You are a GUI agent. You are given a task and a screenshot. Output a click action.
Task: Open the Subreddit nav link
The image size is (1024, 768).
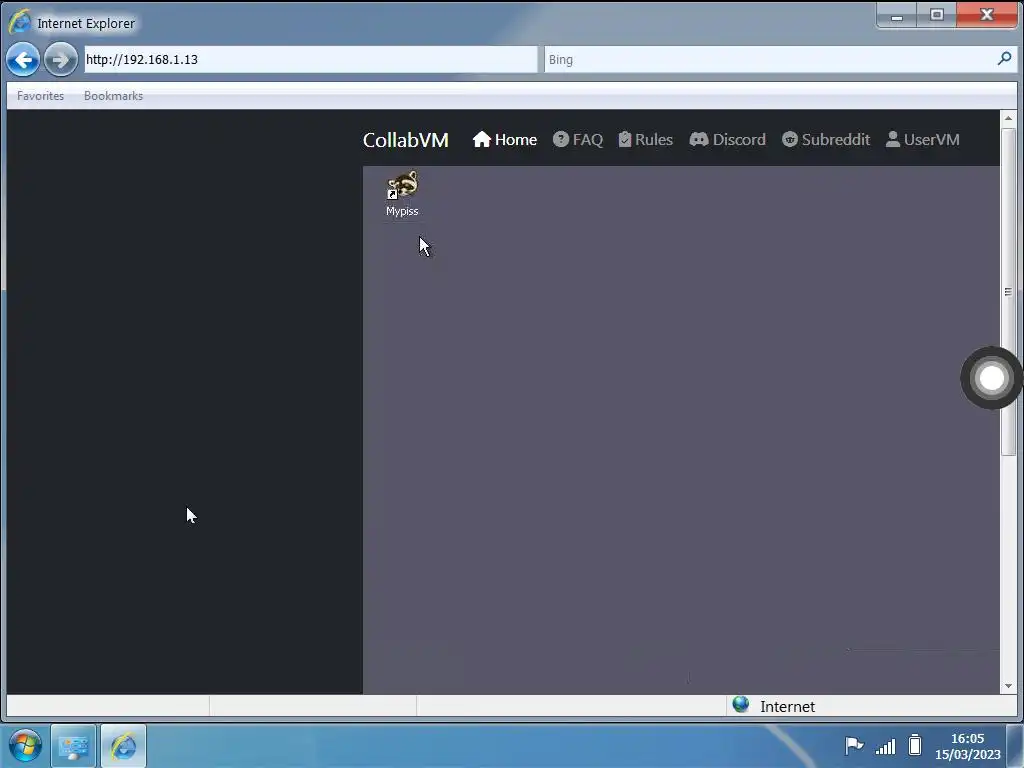point(826,139)
